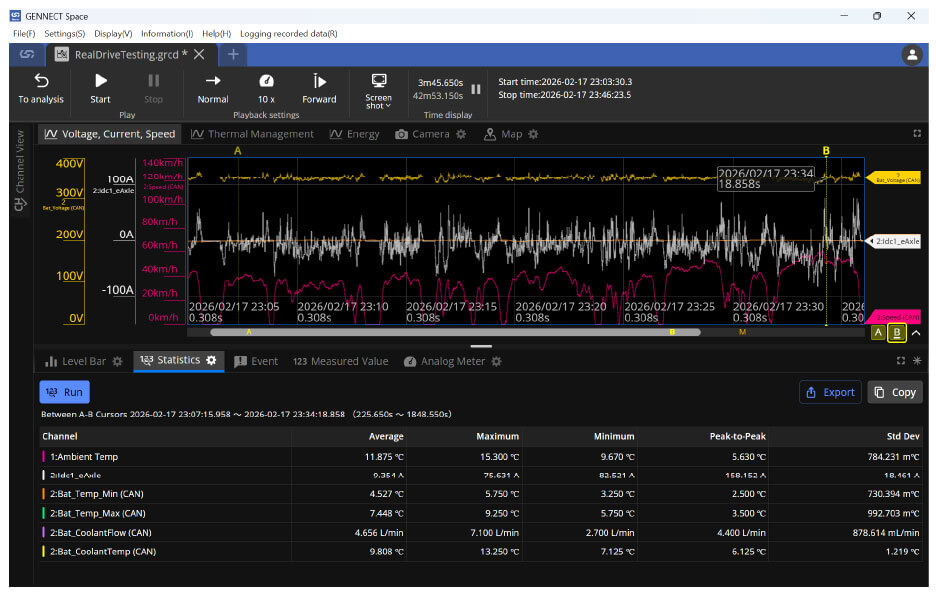The height and width of the screenshot is (595, 937).
Task: Open Analog Meter settings gear
Action: click(x=496, y=361)
